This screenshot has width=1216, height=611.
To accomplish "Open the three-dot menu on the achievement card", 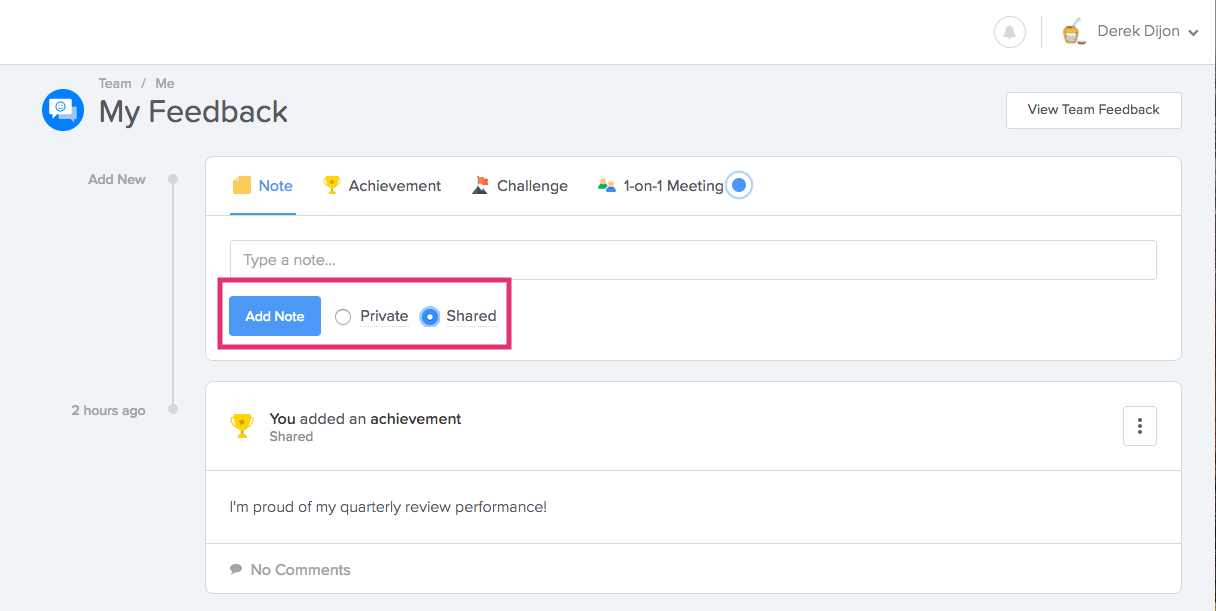I will tap(1140, 426).
